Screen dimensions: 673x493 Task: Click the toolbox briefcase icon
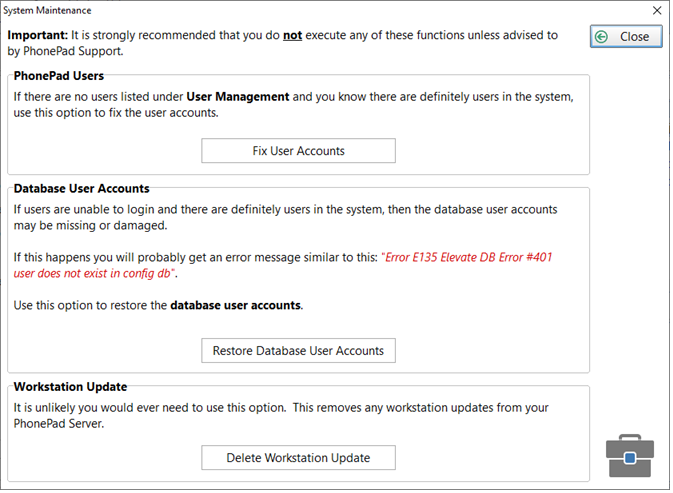click(630, 456)
